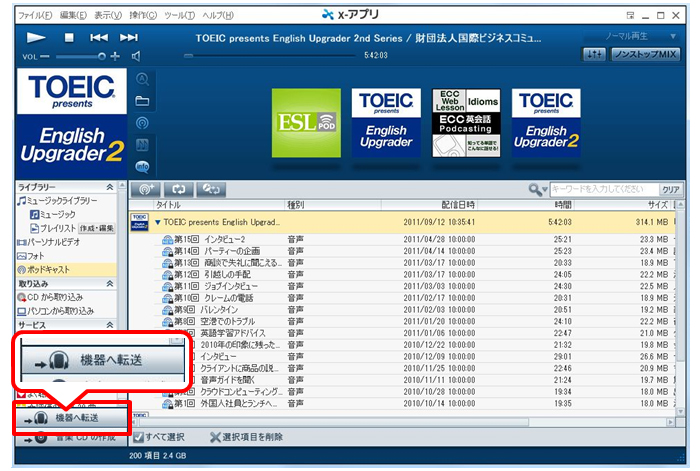Skip to the next track
Viewport: 700px width, 471px height.
click(x=129, y=37)
